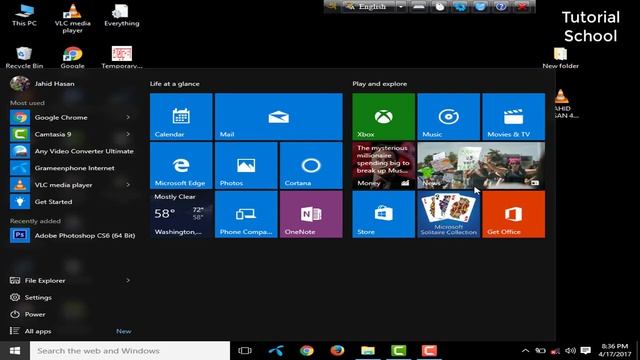Open Jahid Hasan user account menu
640x360 pixels.
coord(42,84)
